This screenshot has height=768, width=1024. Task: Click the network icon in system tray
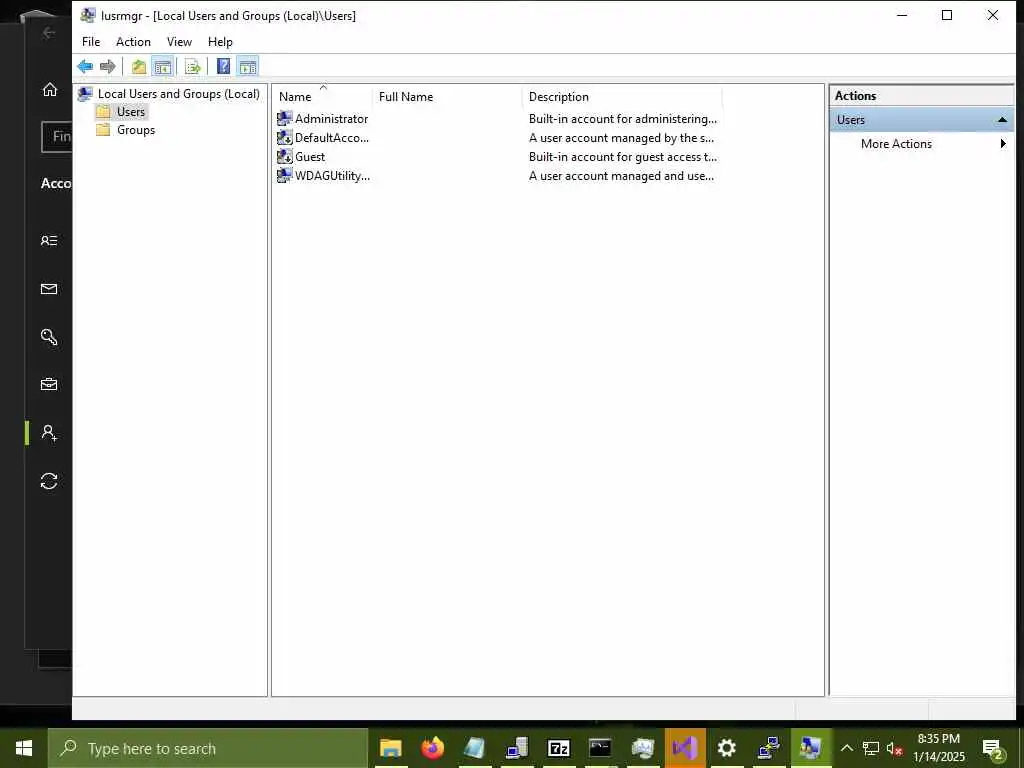pos(871,748)
